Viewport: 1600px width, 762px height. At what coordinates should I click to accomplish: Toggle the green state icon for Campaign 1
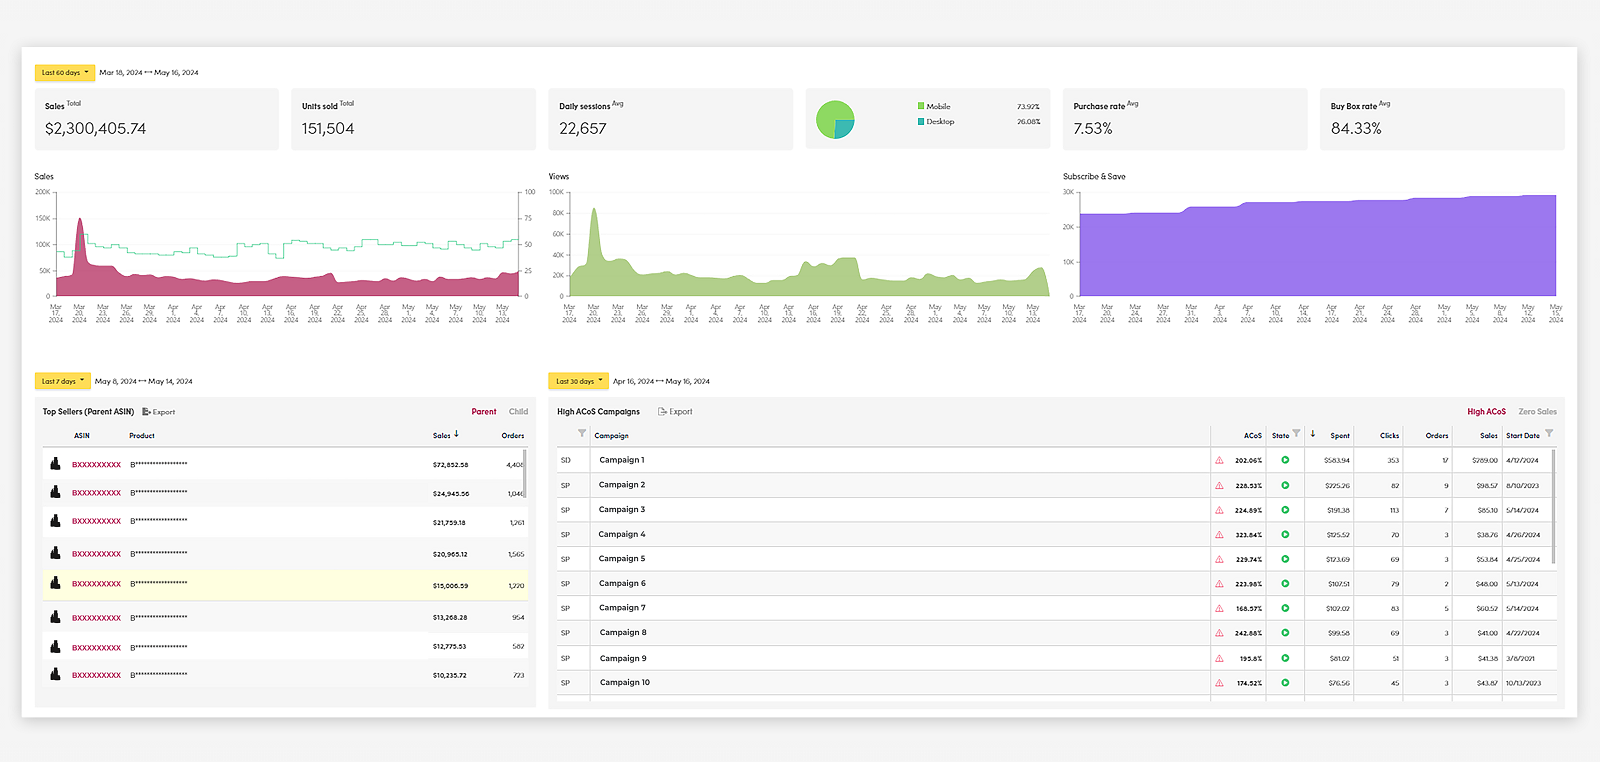(x=1285, y=460)
